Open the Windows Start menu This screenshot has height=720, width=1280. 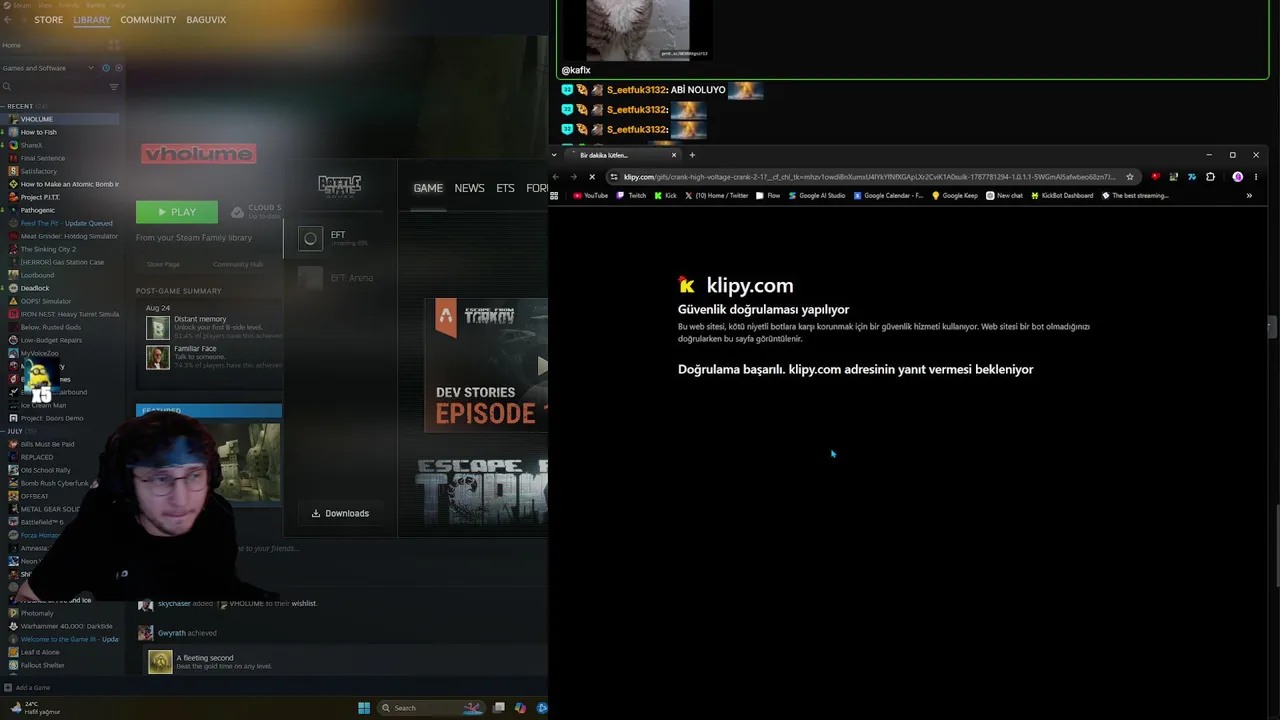(x=364, y=708)
